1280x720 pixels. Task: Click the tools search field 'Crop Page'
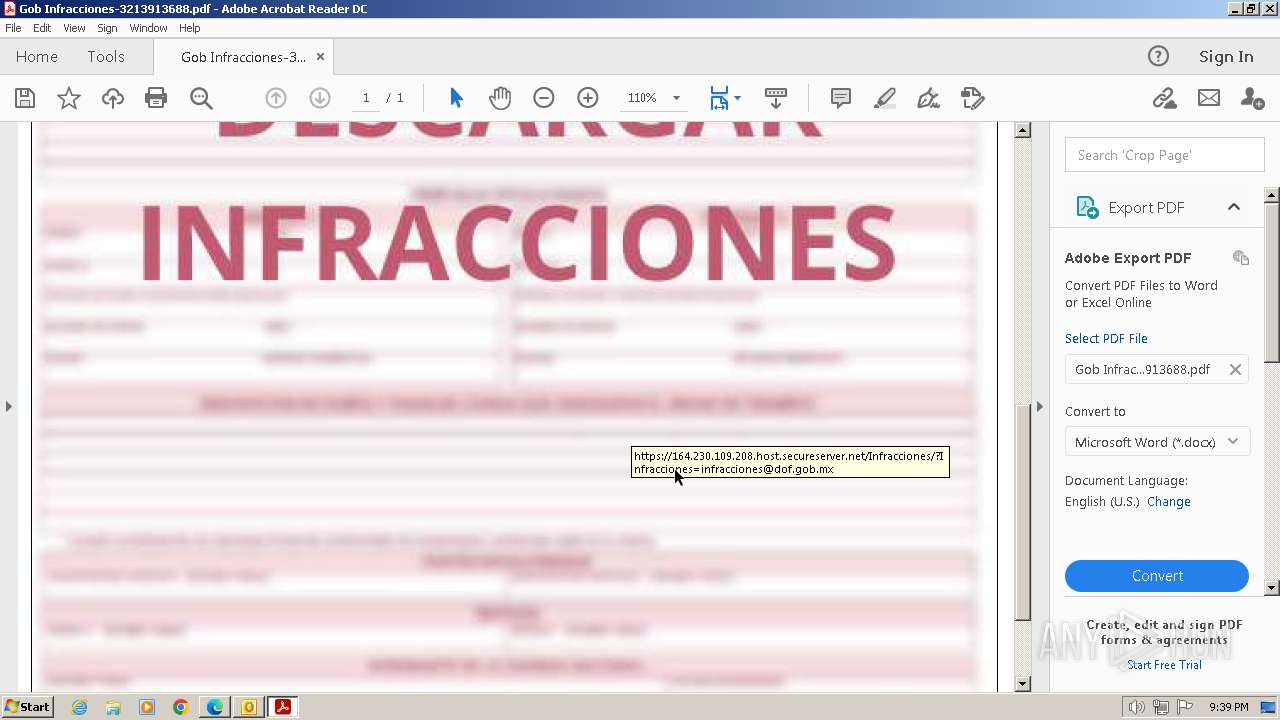pyautogui.click(x=1165, y=155)
